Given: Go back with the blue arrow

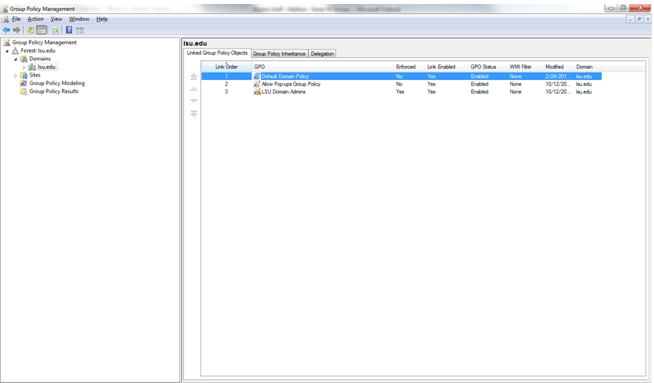Looking at the screenshot, I should [6, 30].
